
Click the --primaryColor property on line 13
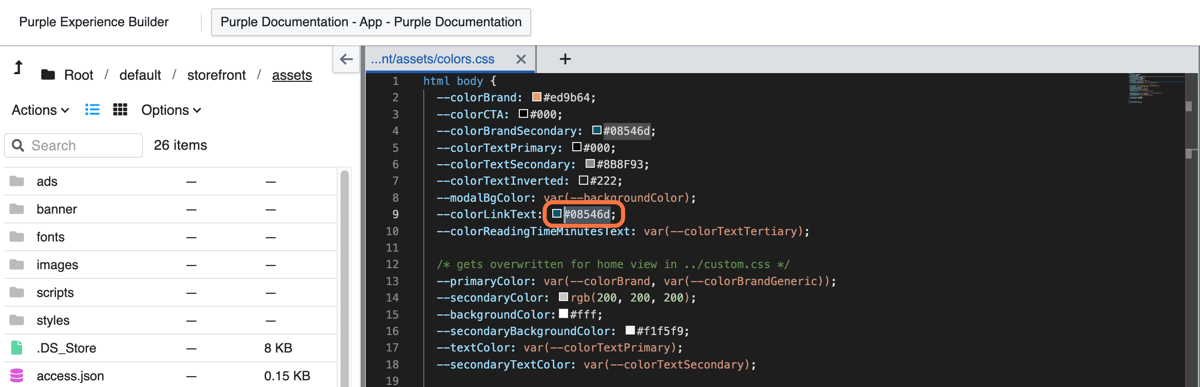pyautogui.click(x=486, y=281)
